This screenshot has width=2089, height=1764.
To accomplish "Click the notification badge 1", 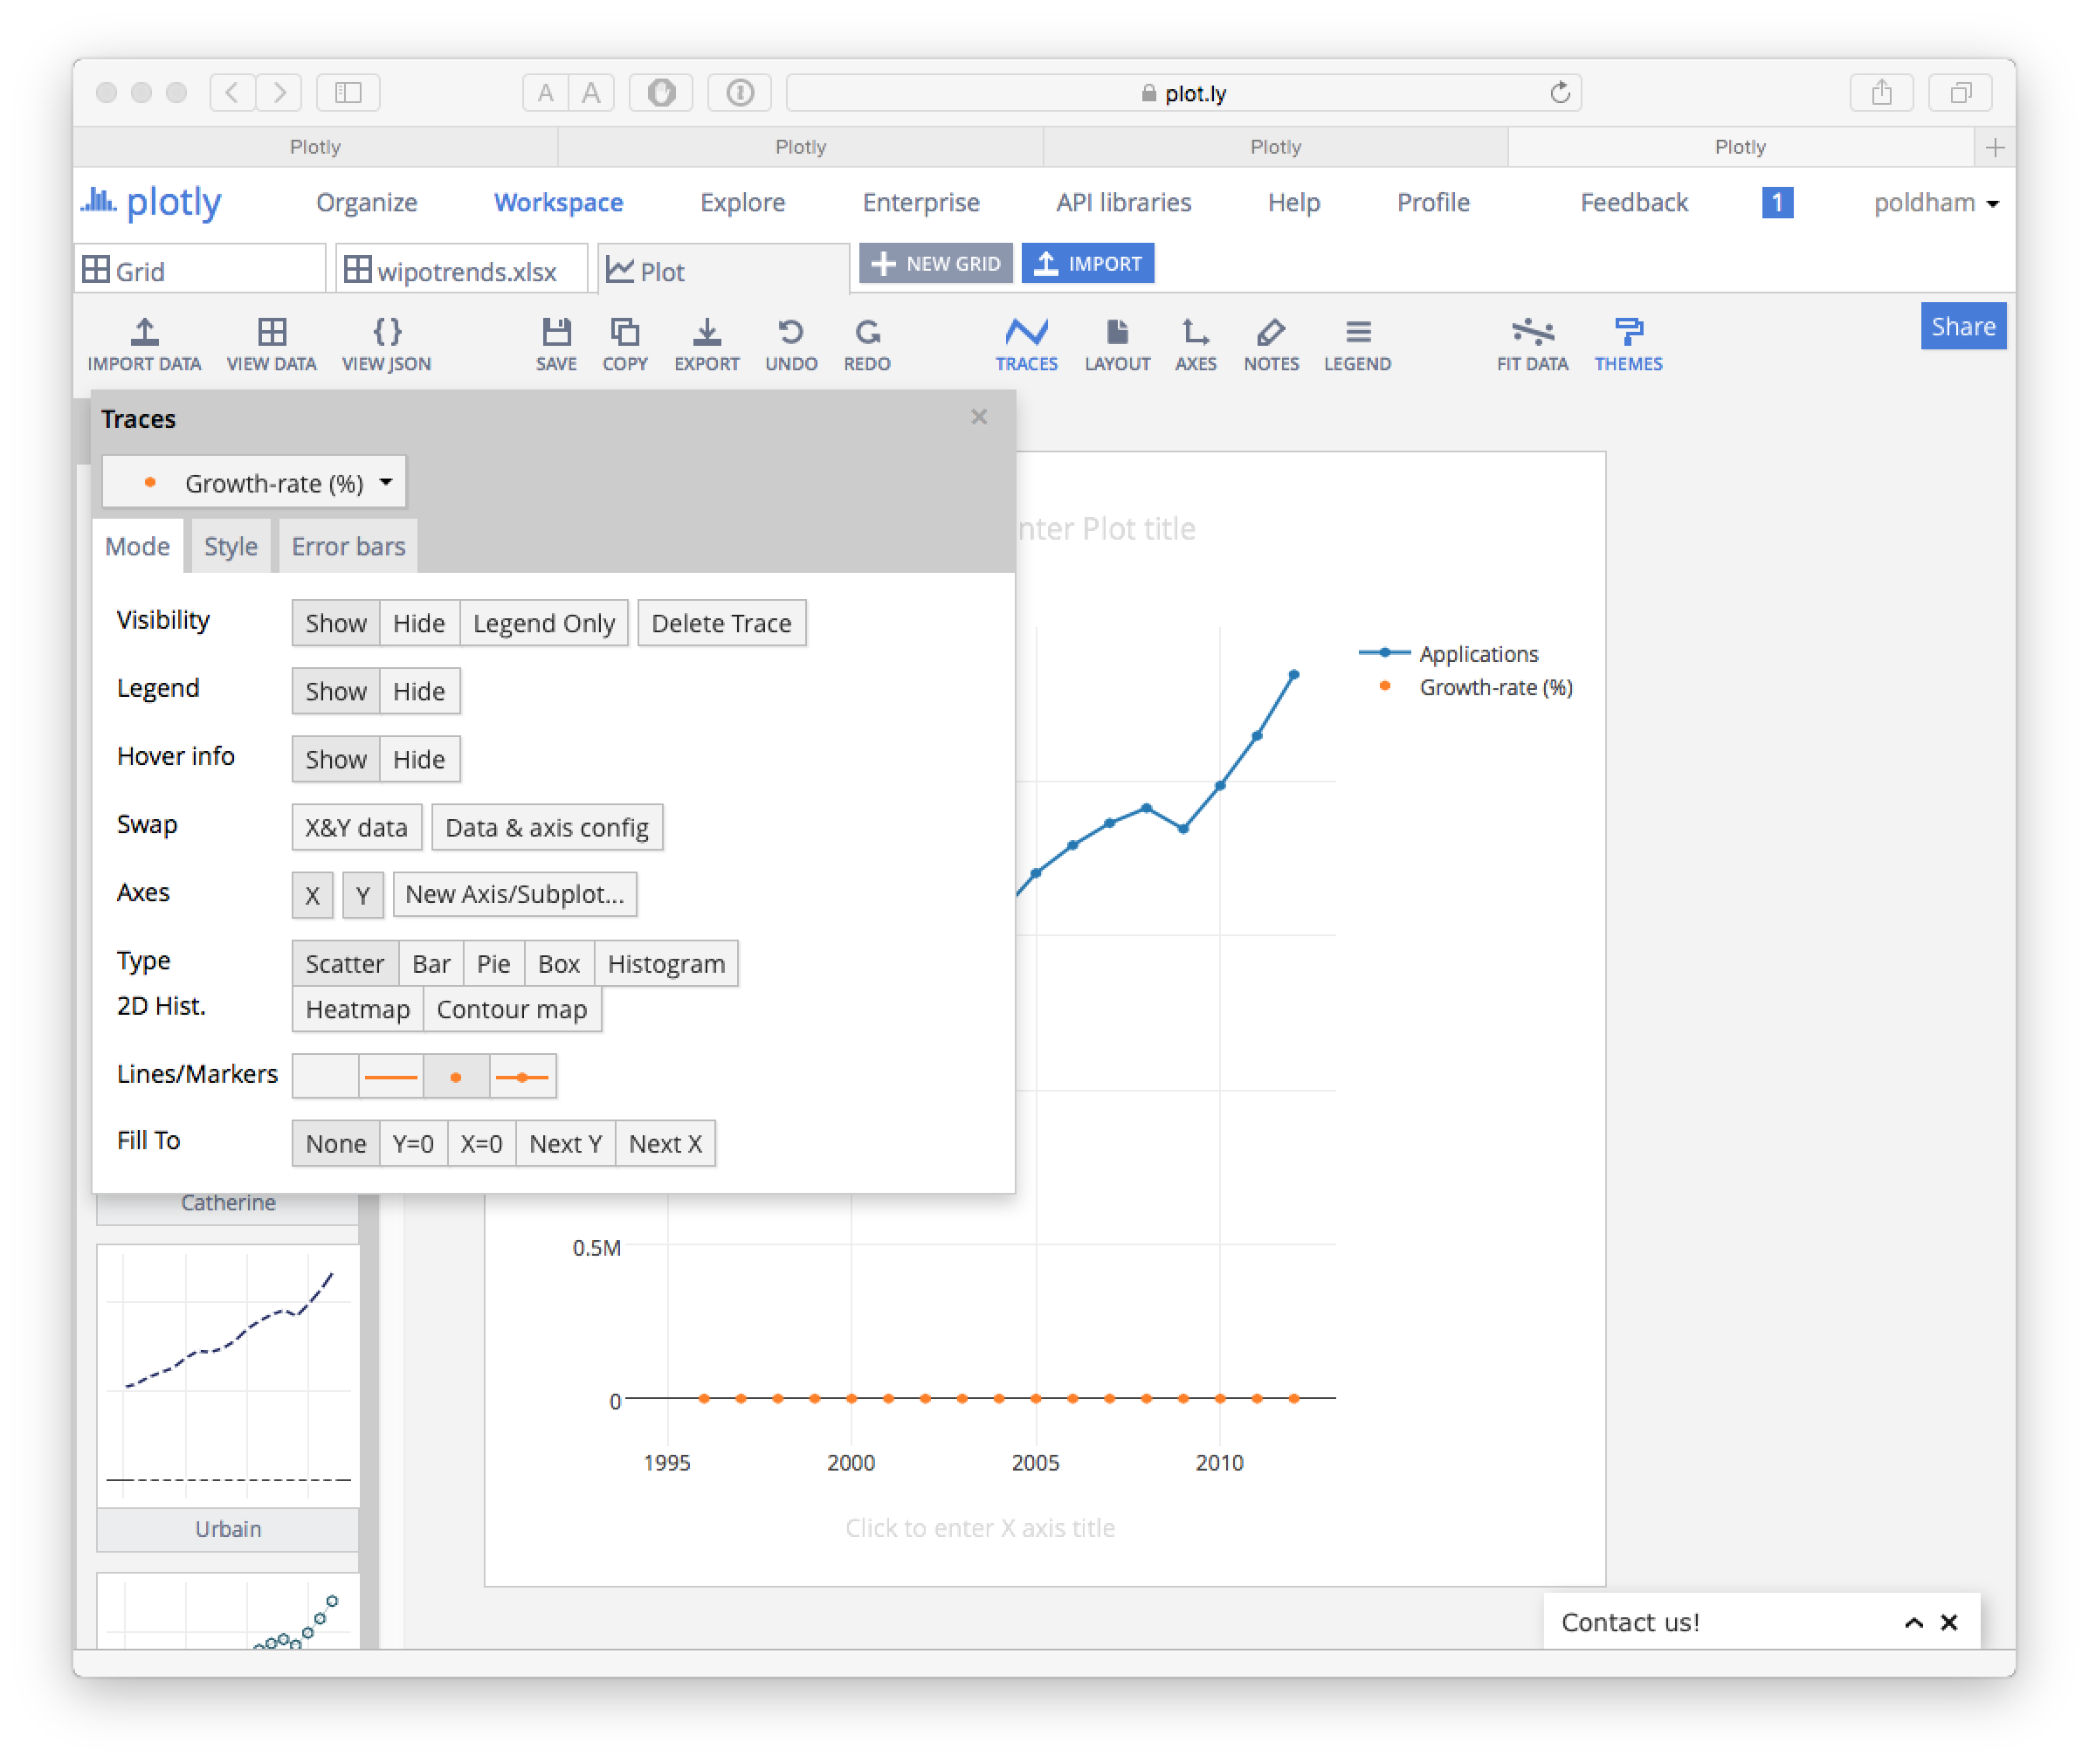I will point(1777,203).
